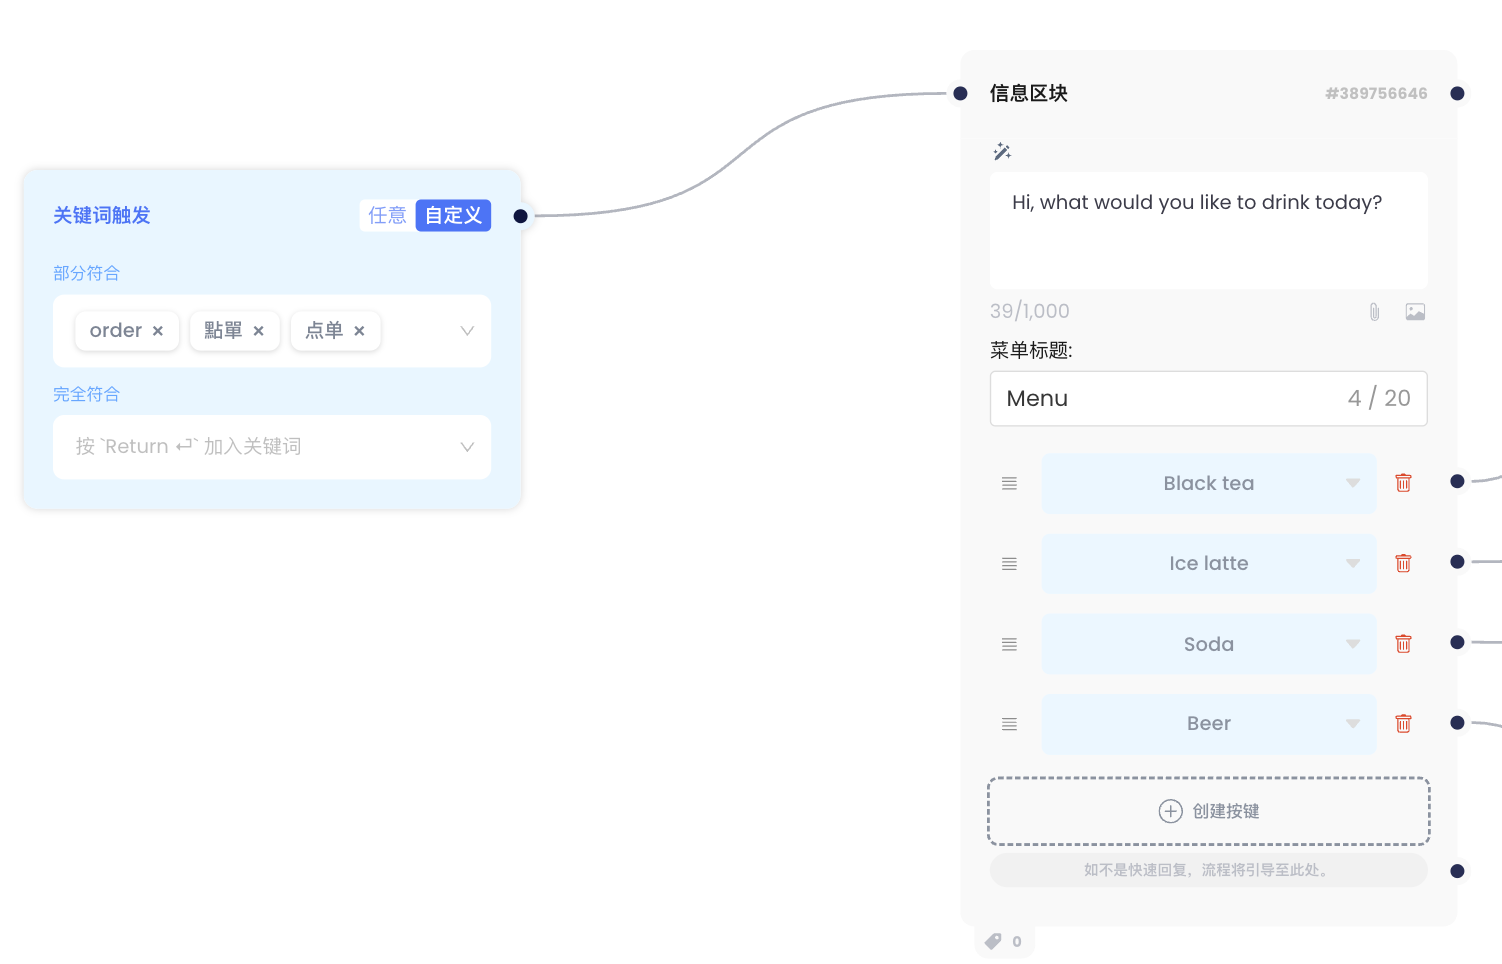This screenshot has width=1502, height=964.
Task: Remove the 'order' keyword tag
Action: (158, 331)
